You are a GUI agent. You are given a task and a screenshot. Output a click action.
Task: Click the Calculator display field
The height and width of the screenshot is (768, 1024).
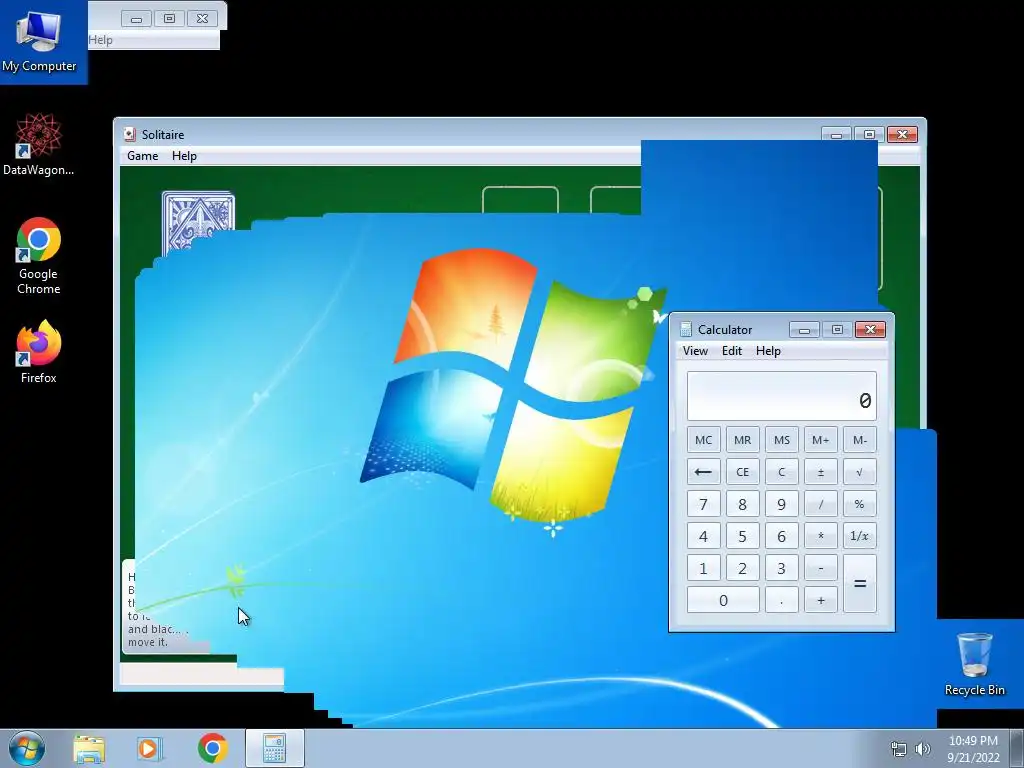(782, 396)
